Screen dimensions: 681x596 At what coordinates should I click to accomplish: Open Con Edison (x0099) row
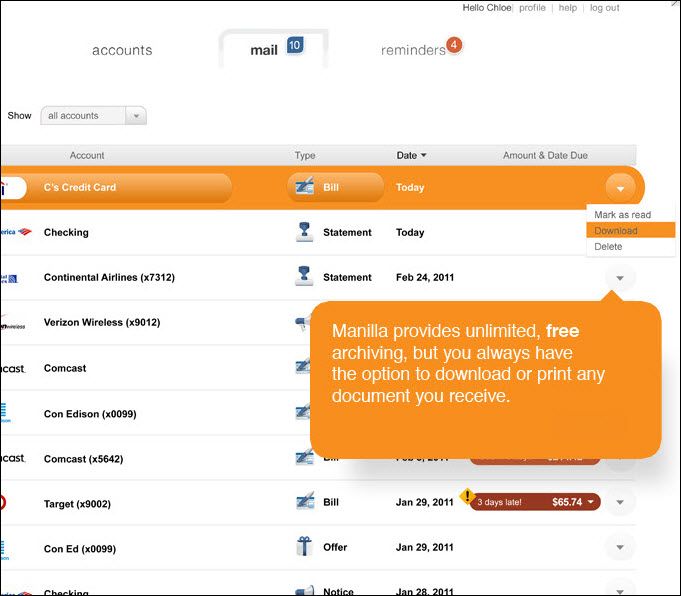pos(155,414)
